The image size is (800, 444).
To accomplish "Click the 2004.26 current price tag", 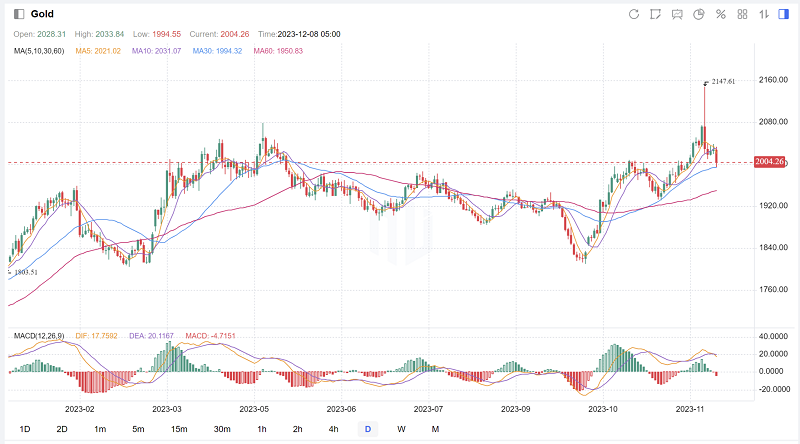I will [771, 162].
